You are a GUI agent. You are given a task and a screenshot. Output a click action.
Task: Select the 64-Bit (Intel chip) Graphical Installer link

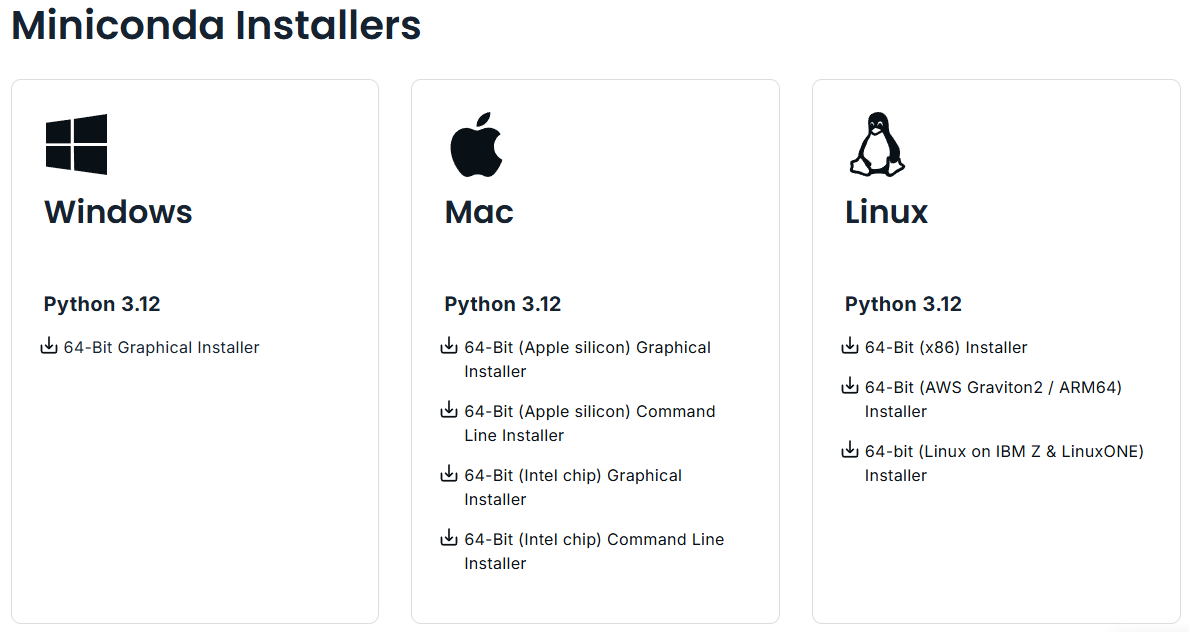[x=573, y=476]
